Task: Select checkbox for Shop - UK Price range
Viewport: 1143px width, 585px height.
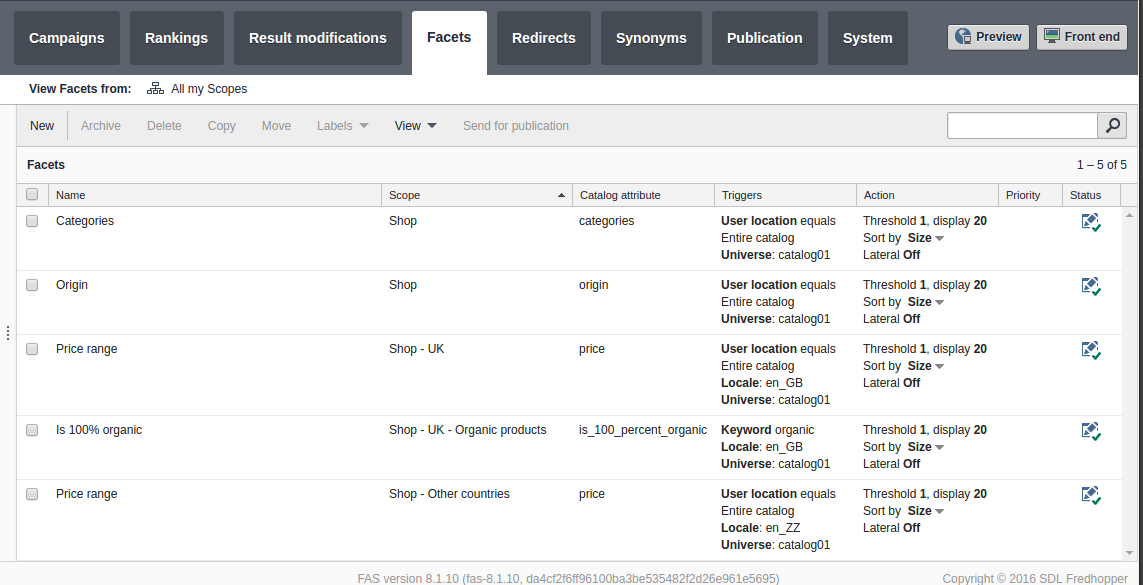Action: pos(32,349)
